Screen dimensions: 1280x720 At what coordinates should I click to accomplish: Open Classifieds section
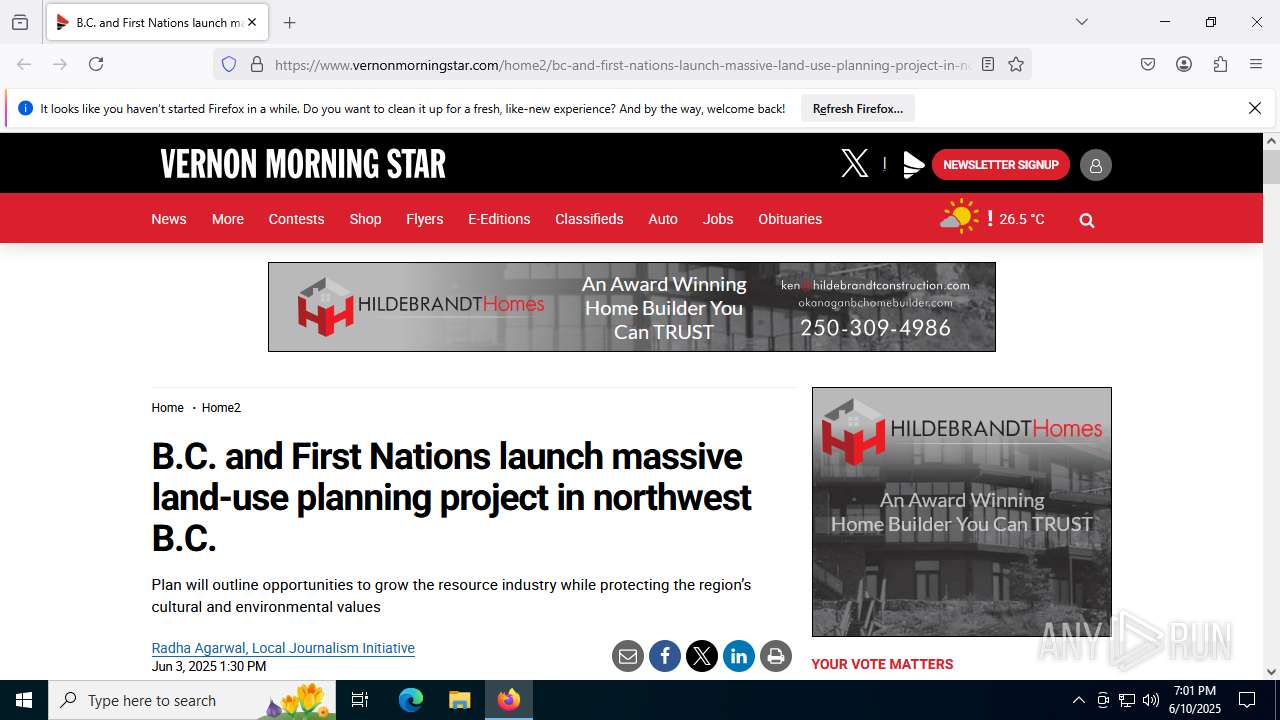click(x=589, y=219)
